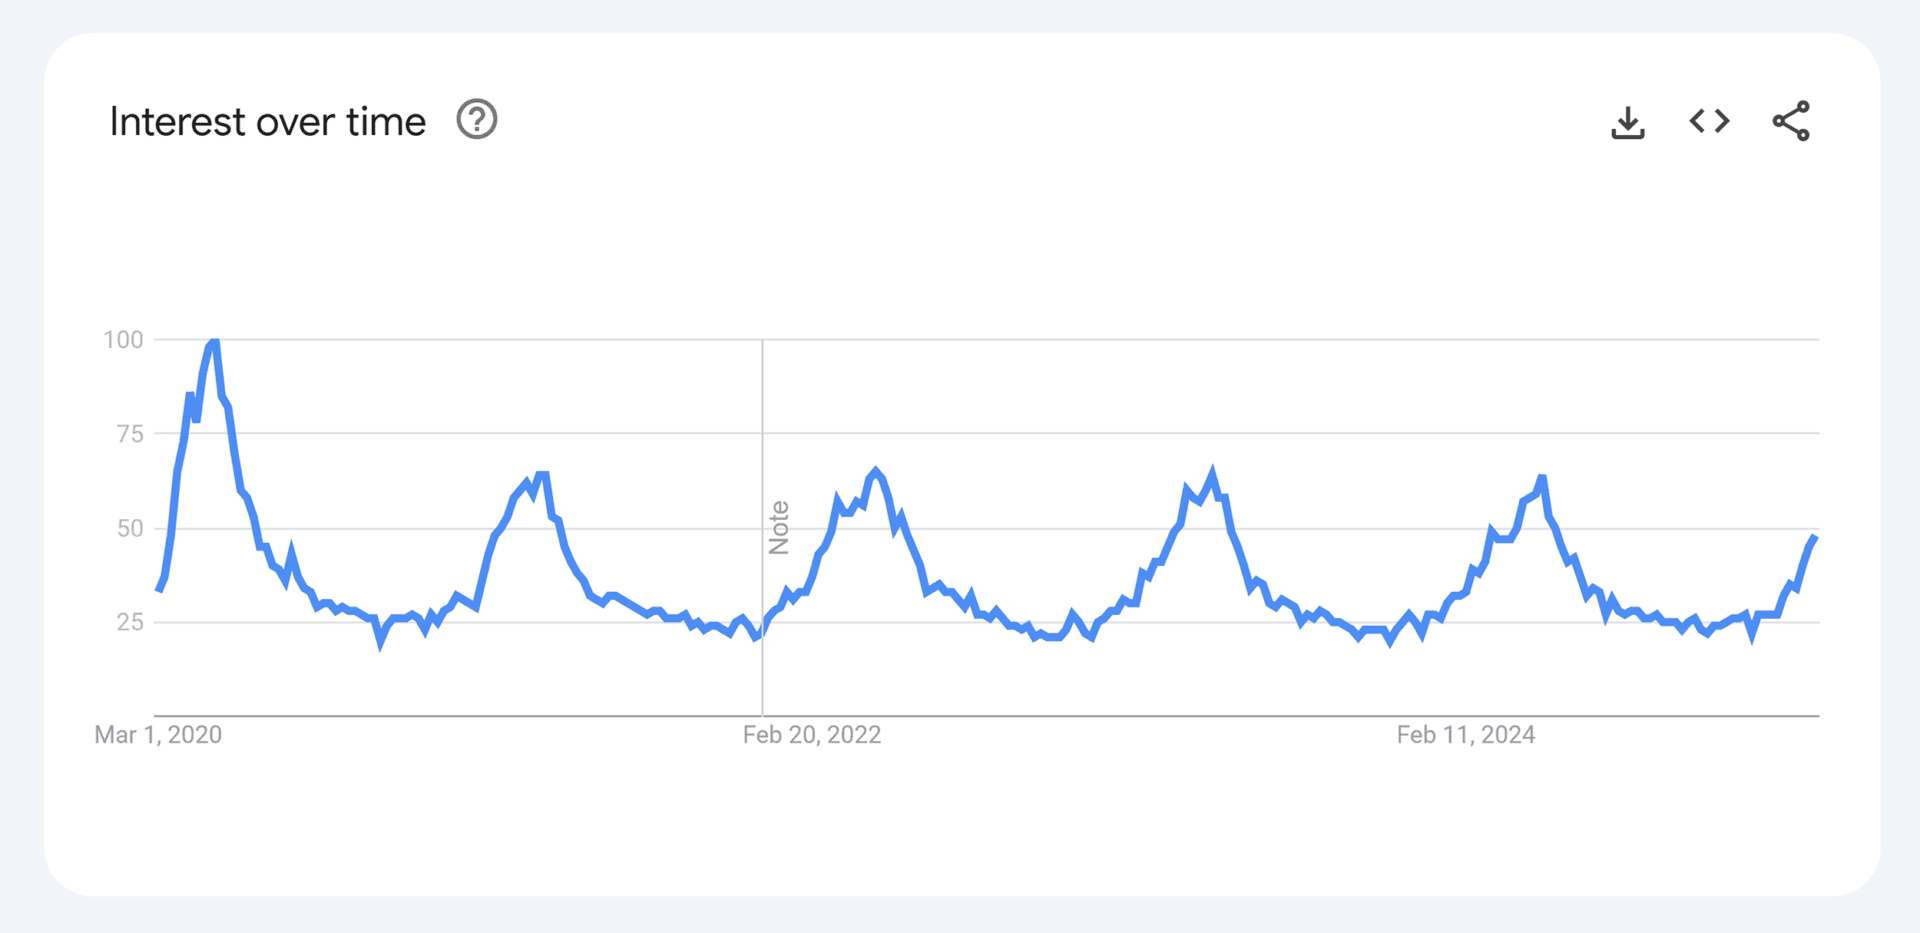Image resolution: width=1920 pixels, height=933 pixels.
Task: Click the Interest over time heading
Action: [x=267, y=122]
